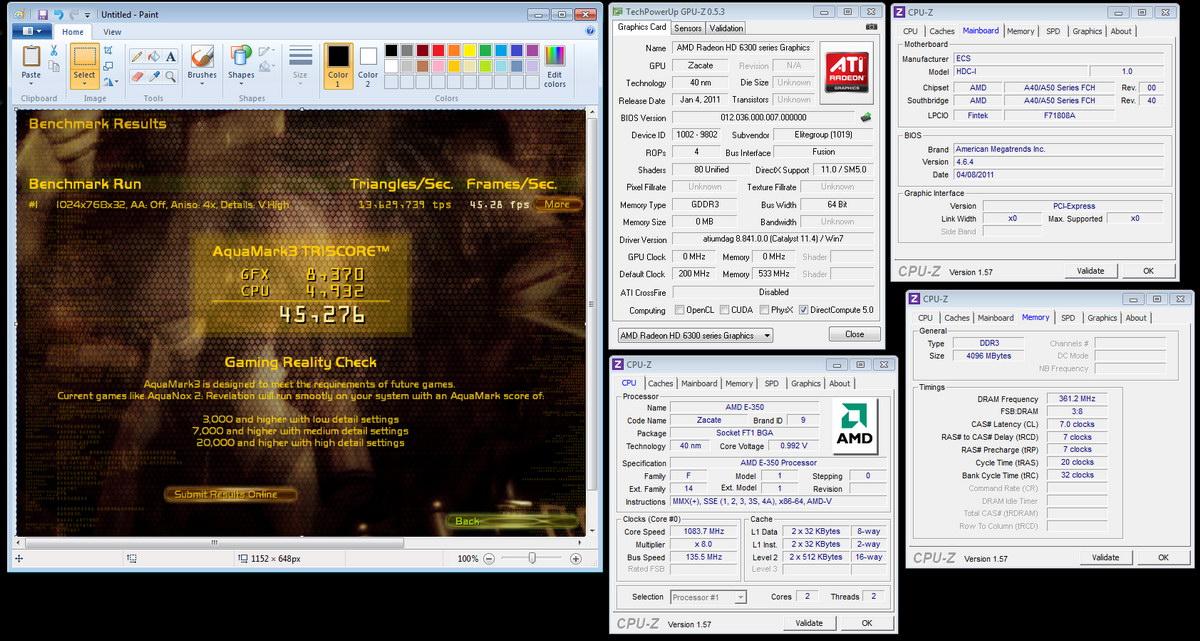Enable the OpenCL checkbox in GPU-Z
This screenshot has width=1200, height=641.
pyautogui.click(x=680, y=310)
